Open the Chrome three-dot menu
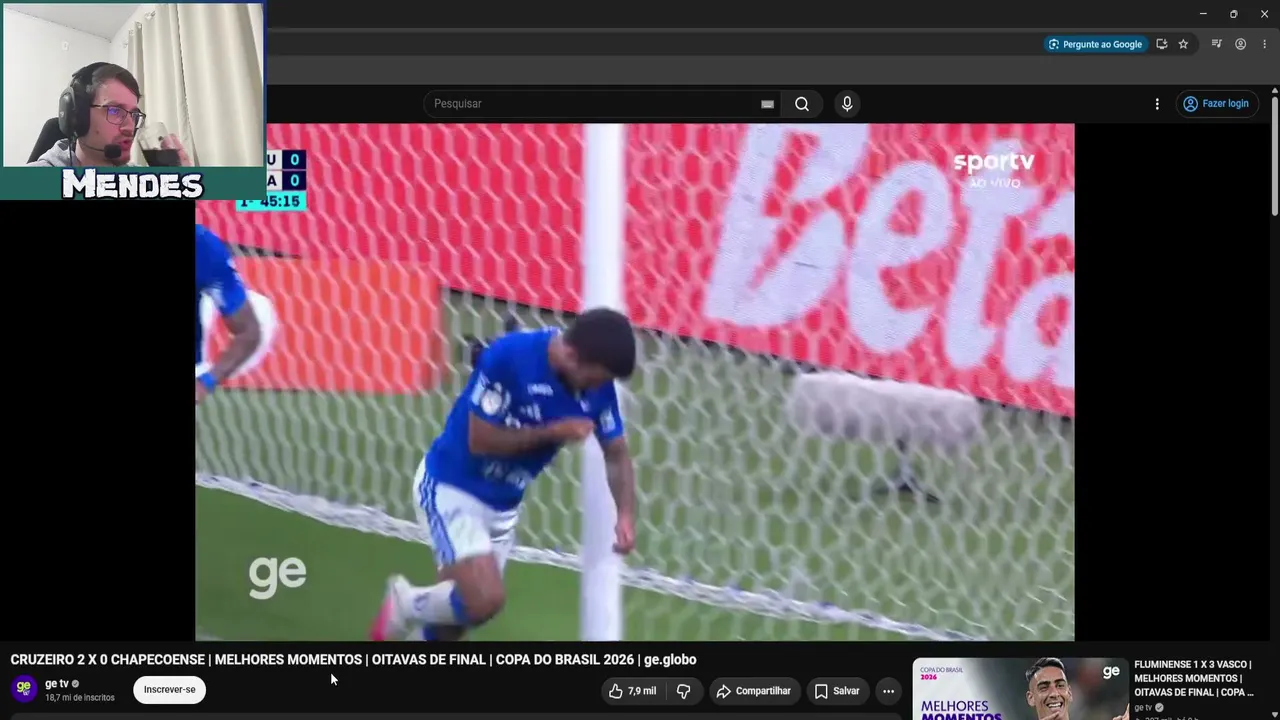Image resolution: width=1280 pixels, height=720 pixels. pos(1264,44)
